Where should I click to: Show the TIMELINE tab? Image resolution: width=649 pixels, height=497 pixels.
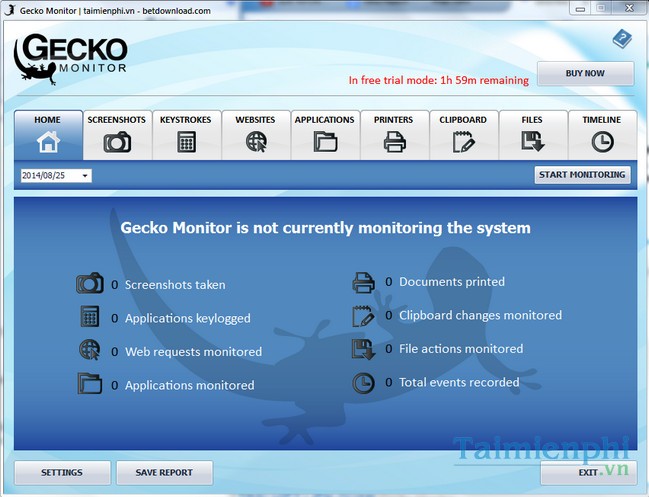click(602, 135)
